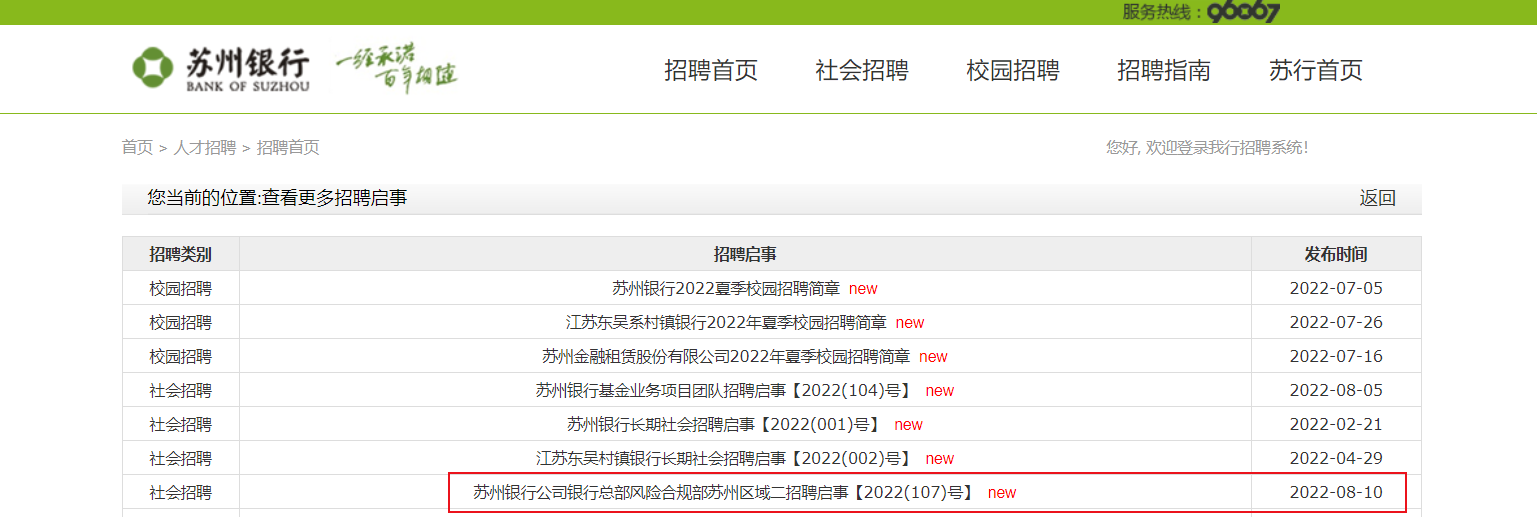1537x517 pixels.
Task: Click 社会招聘 category in 2022-08-05 row
Action: (x=181, y=390)
